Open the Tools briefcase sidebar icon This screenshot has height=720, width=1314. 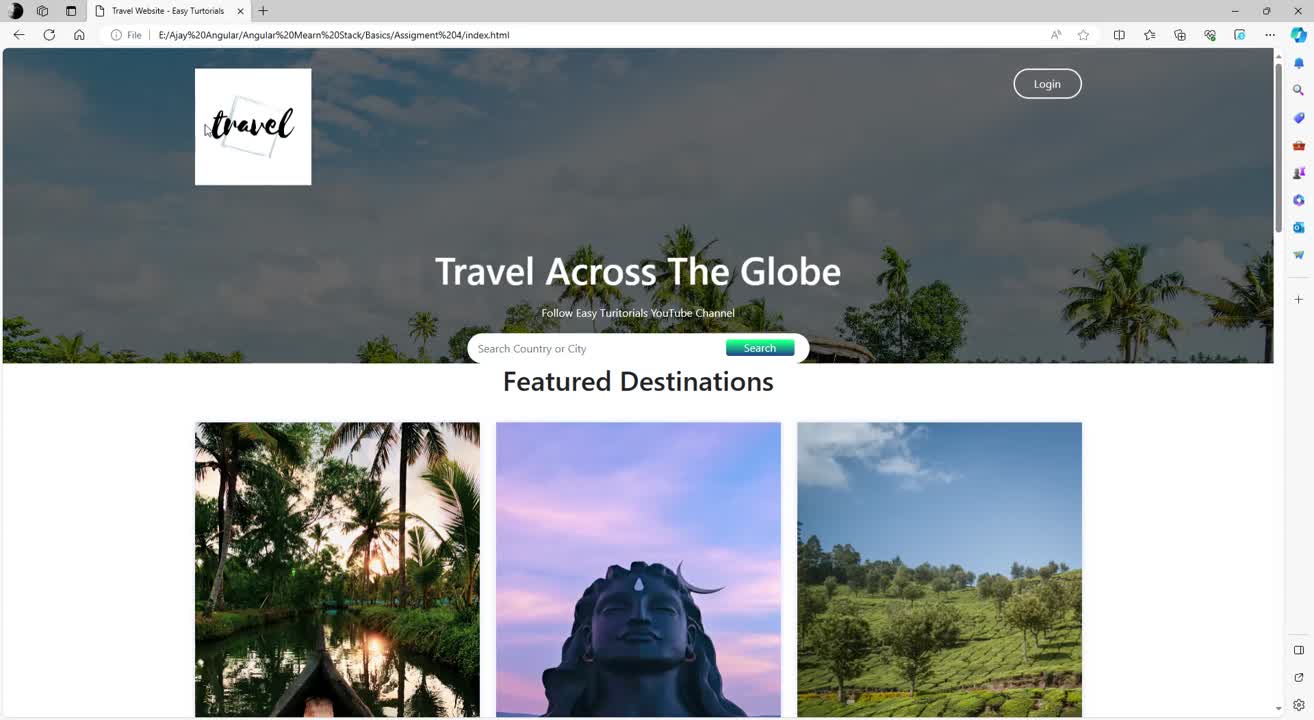point(1299,145)
